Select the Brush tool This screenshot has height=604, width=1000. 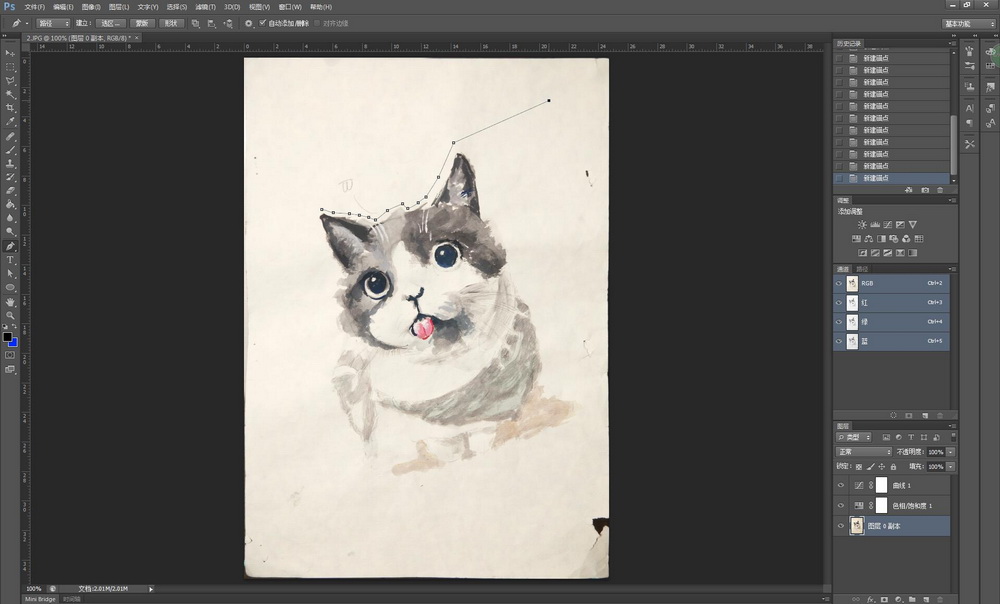tap(10, 150)
